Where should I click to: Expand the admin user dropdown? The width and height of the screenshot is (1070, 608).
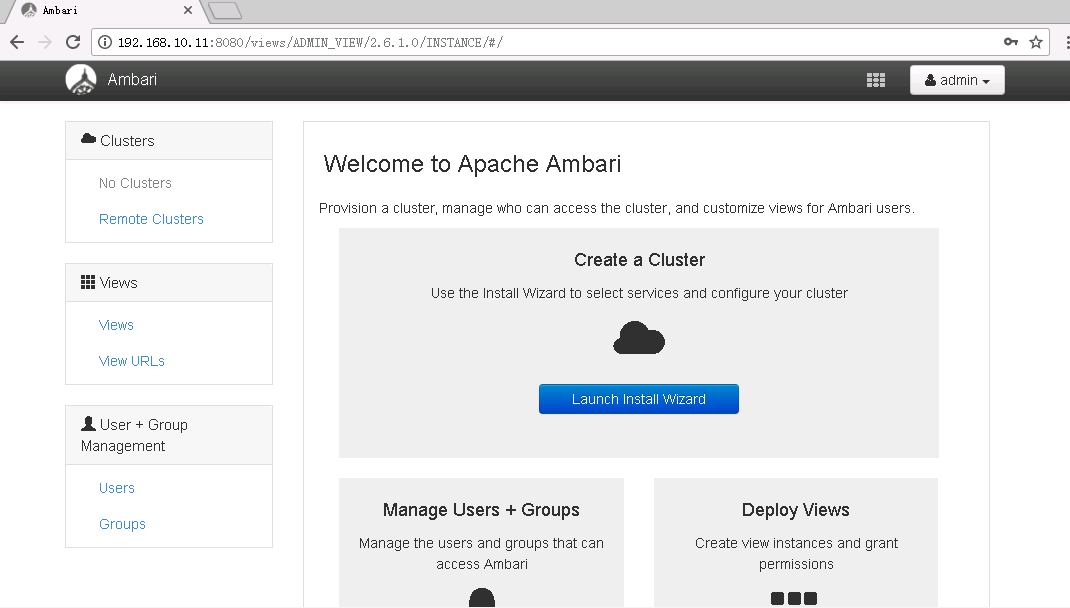957,80
